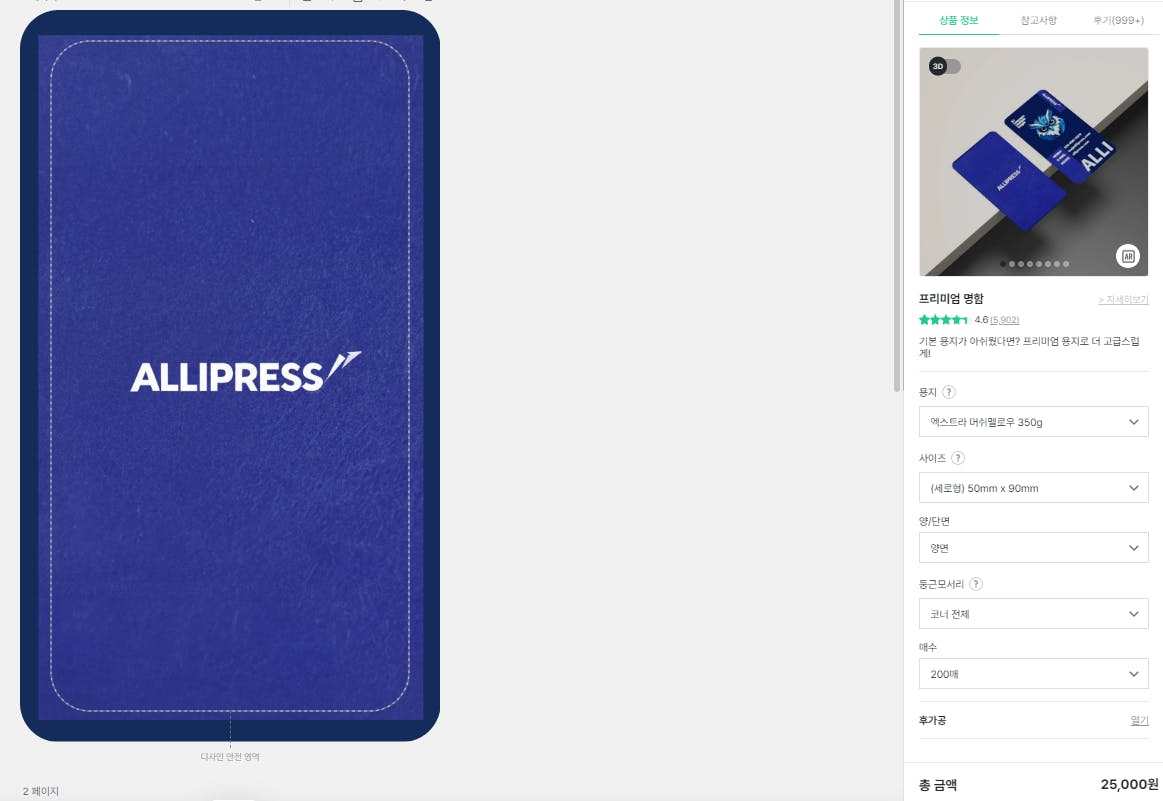Click the green star rating icons
Viewport: 1163px width, 801px height.
click(x=943, y=320)
